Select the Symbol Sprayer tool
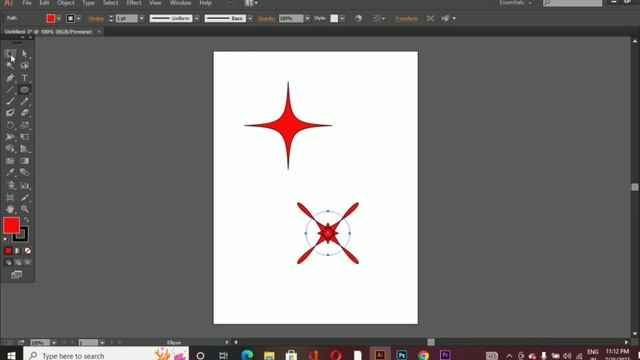Viewport: 640px width, 360px height. pos(10,186)
